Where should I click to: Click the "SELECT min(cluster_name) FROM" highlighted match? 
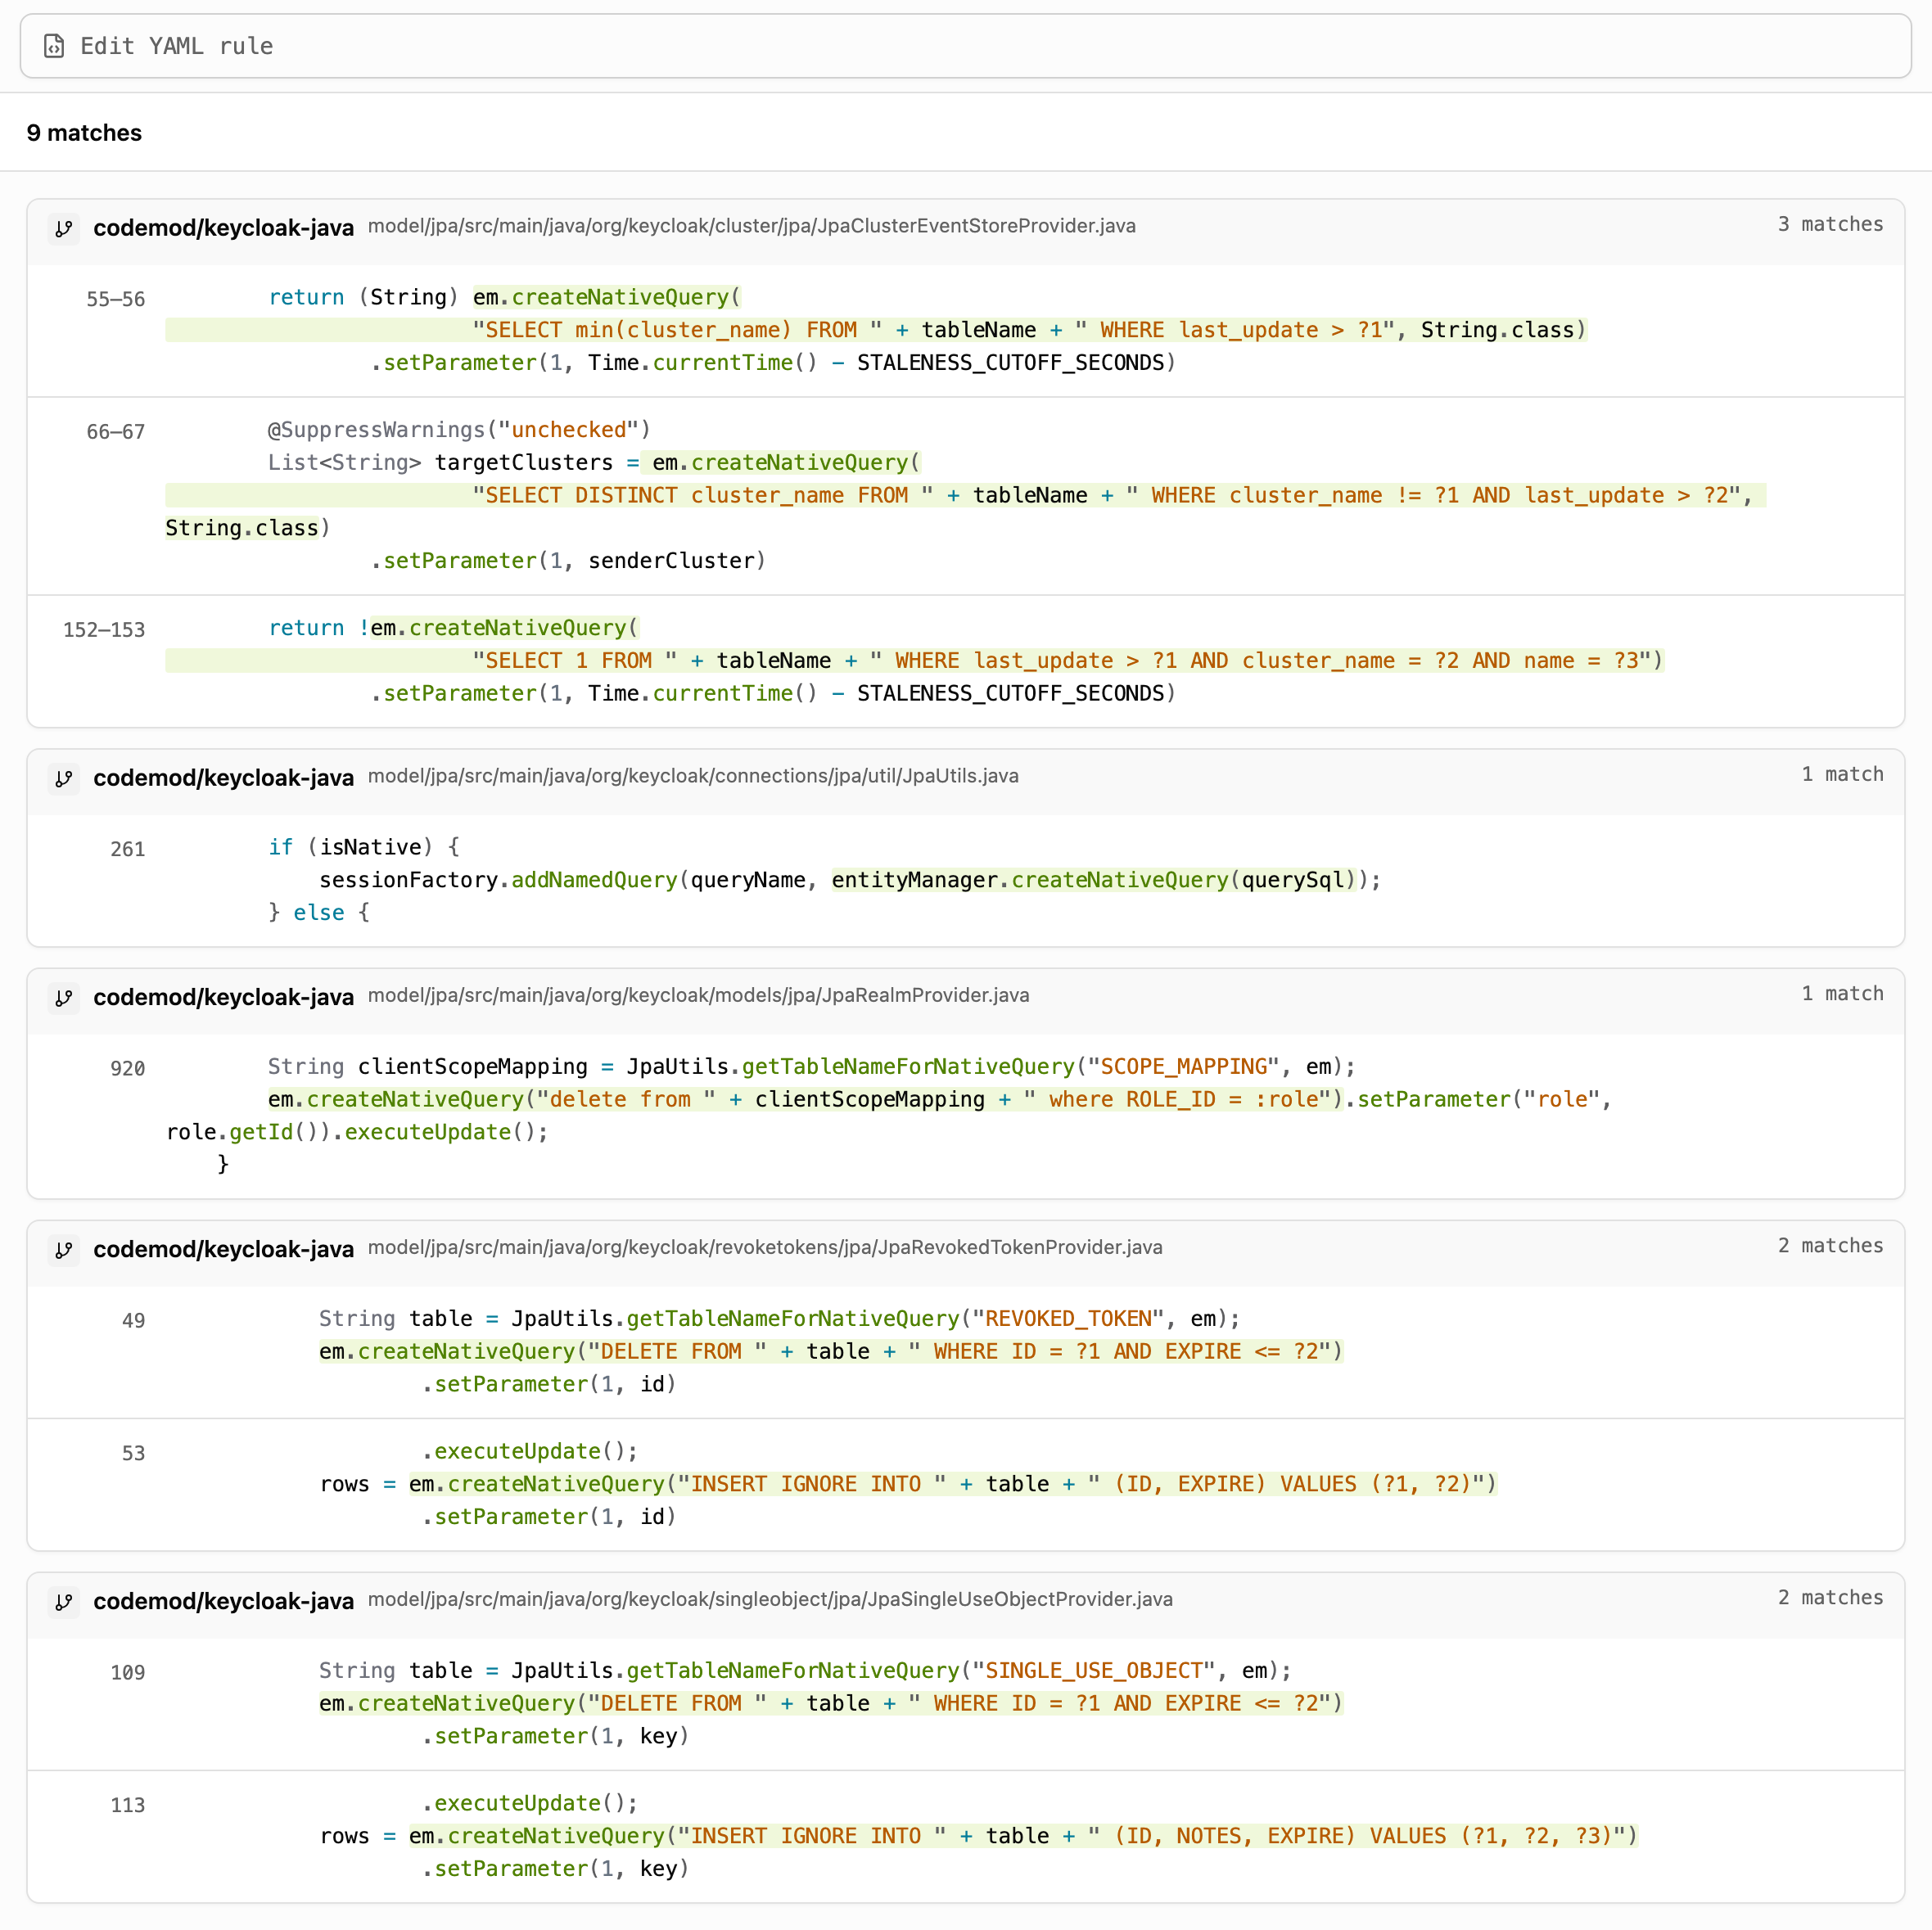pyautogui.click(x=876, y=330)
